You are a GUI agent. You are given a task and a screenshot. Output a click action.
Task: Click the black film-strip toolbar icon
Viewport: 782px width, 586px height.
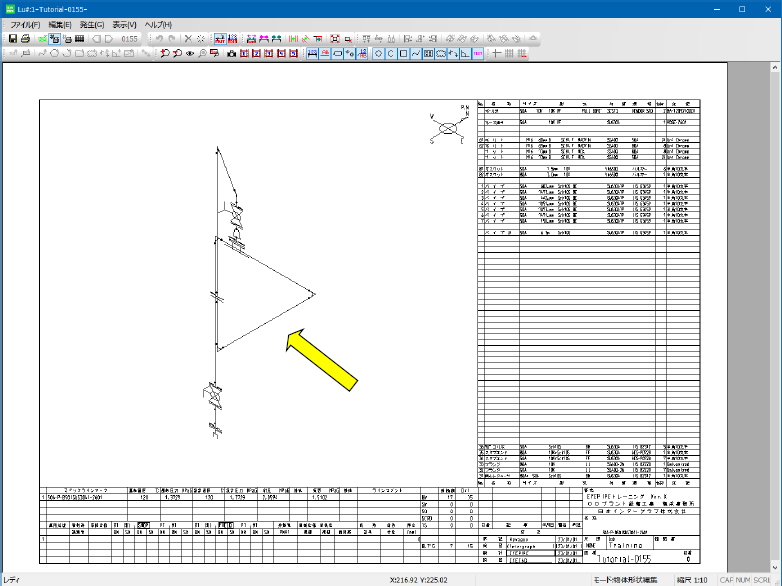[x=80, y=38]
